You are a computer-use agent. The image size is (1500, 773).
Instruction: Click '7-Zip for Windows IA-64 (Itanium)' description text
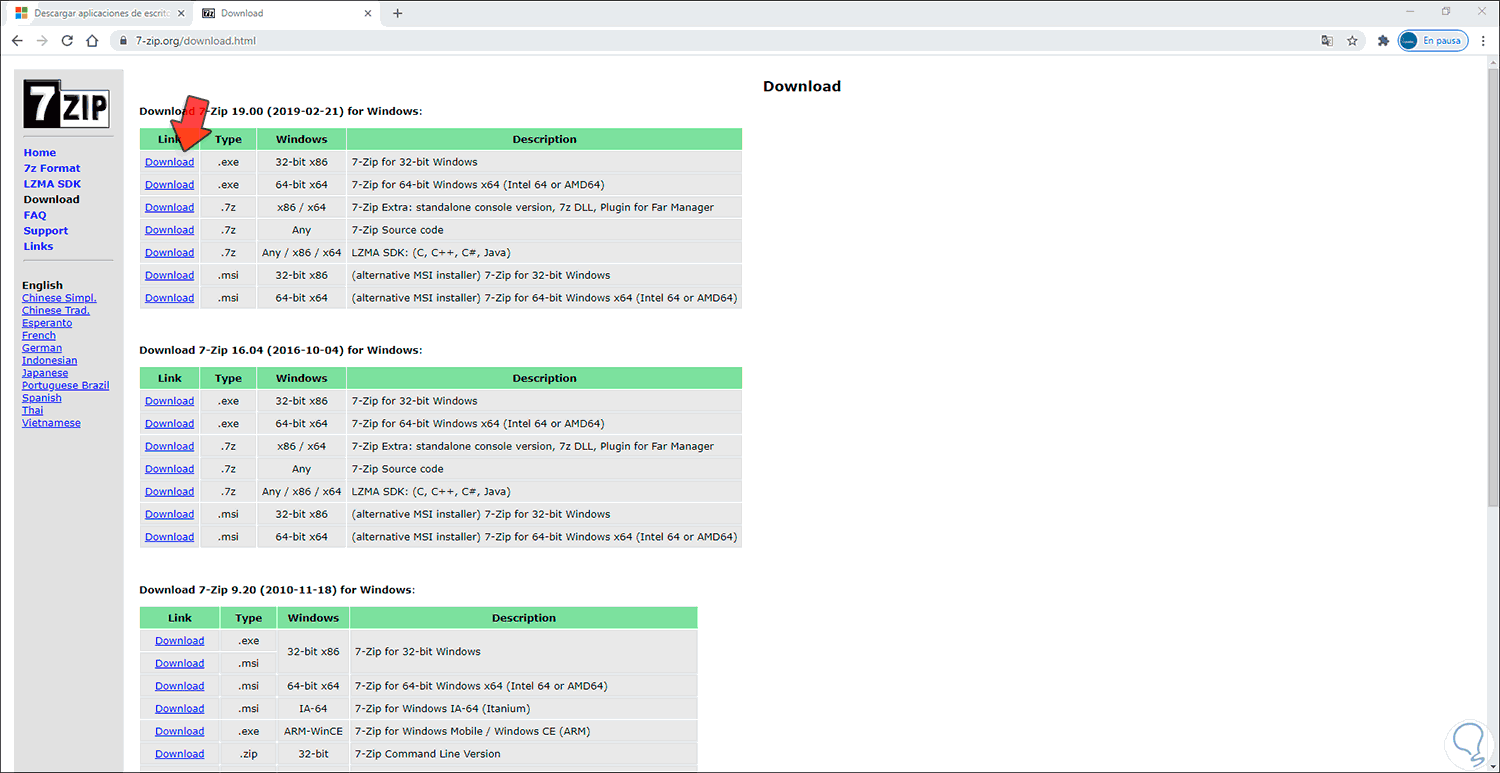(444, 709)
